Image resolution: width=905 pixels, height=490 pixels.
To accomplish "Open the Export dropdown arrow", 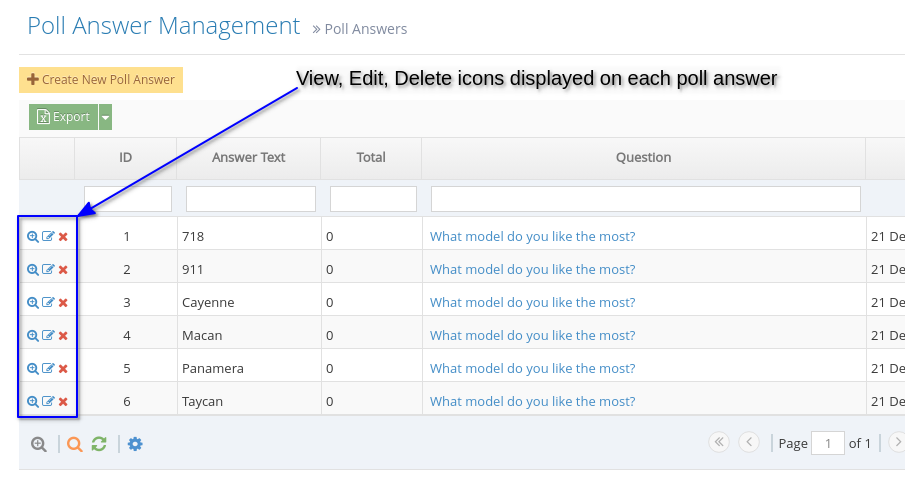I will coord(105,117).
